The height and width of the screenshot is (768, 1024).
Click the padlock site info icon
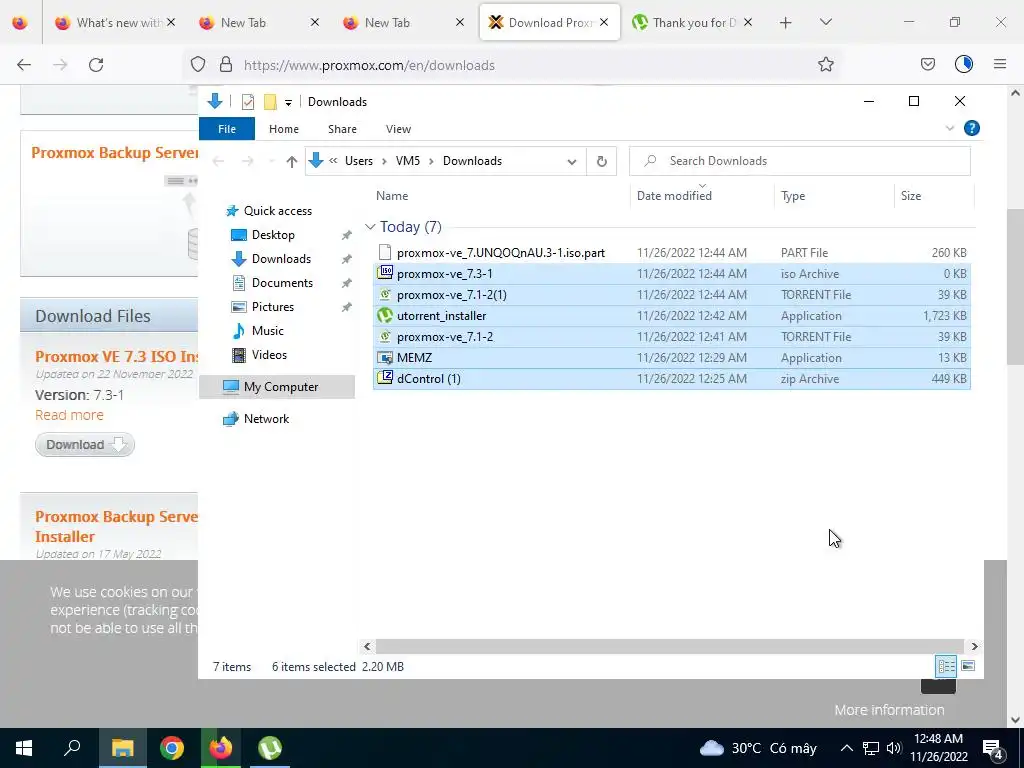[x=226, y=65]
